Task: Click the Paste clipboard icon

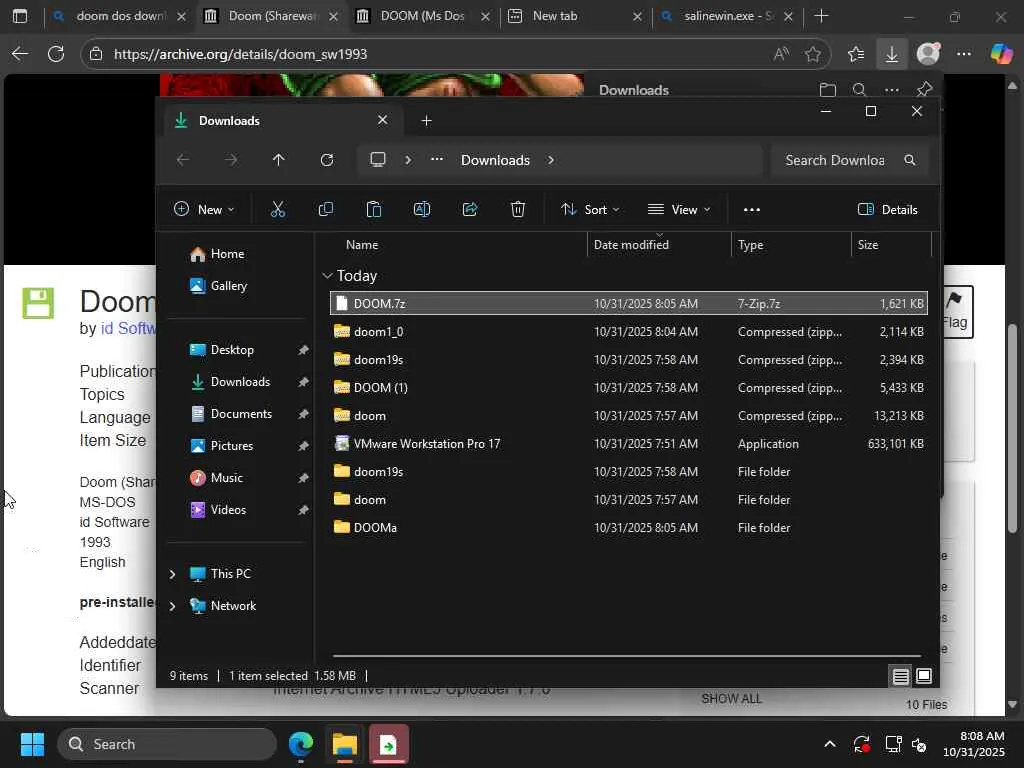Action: [374, 210]
